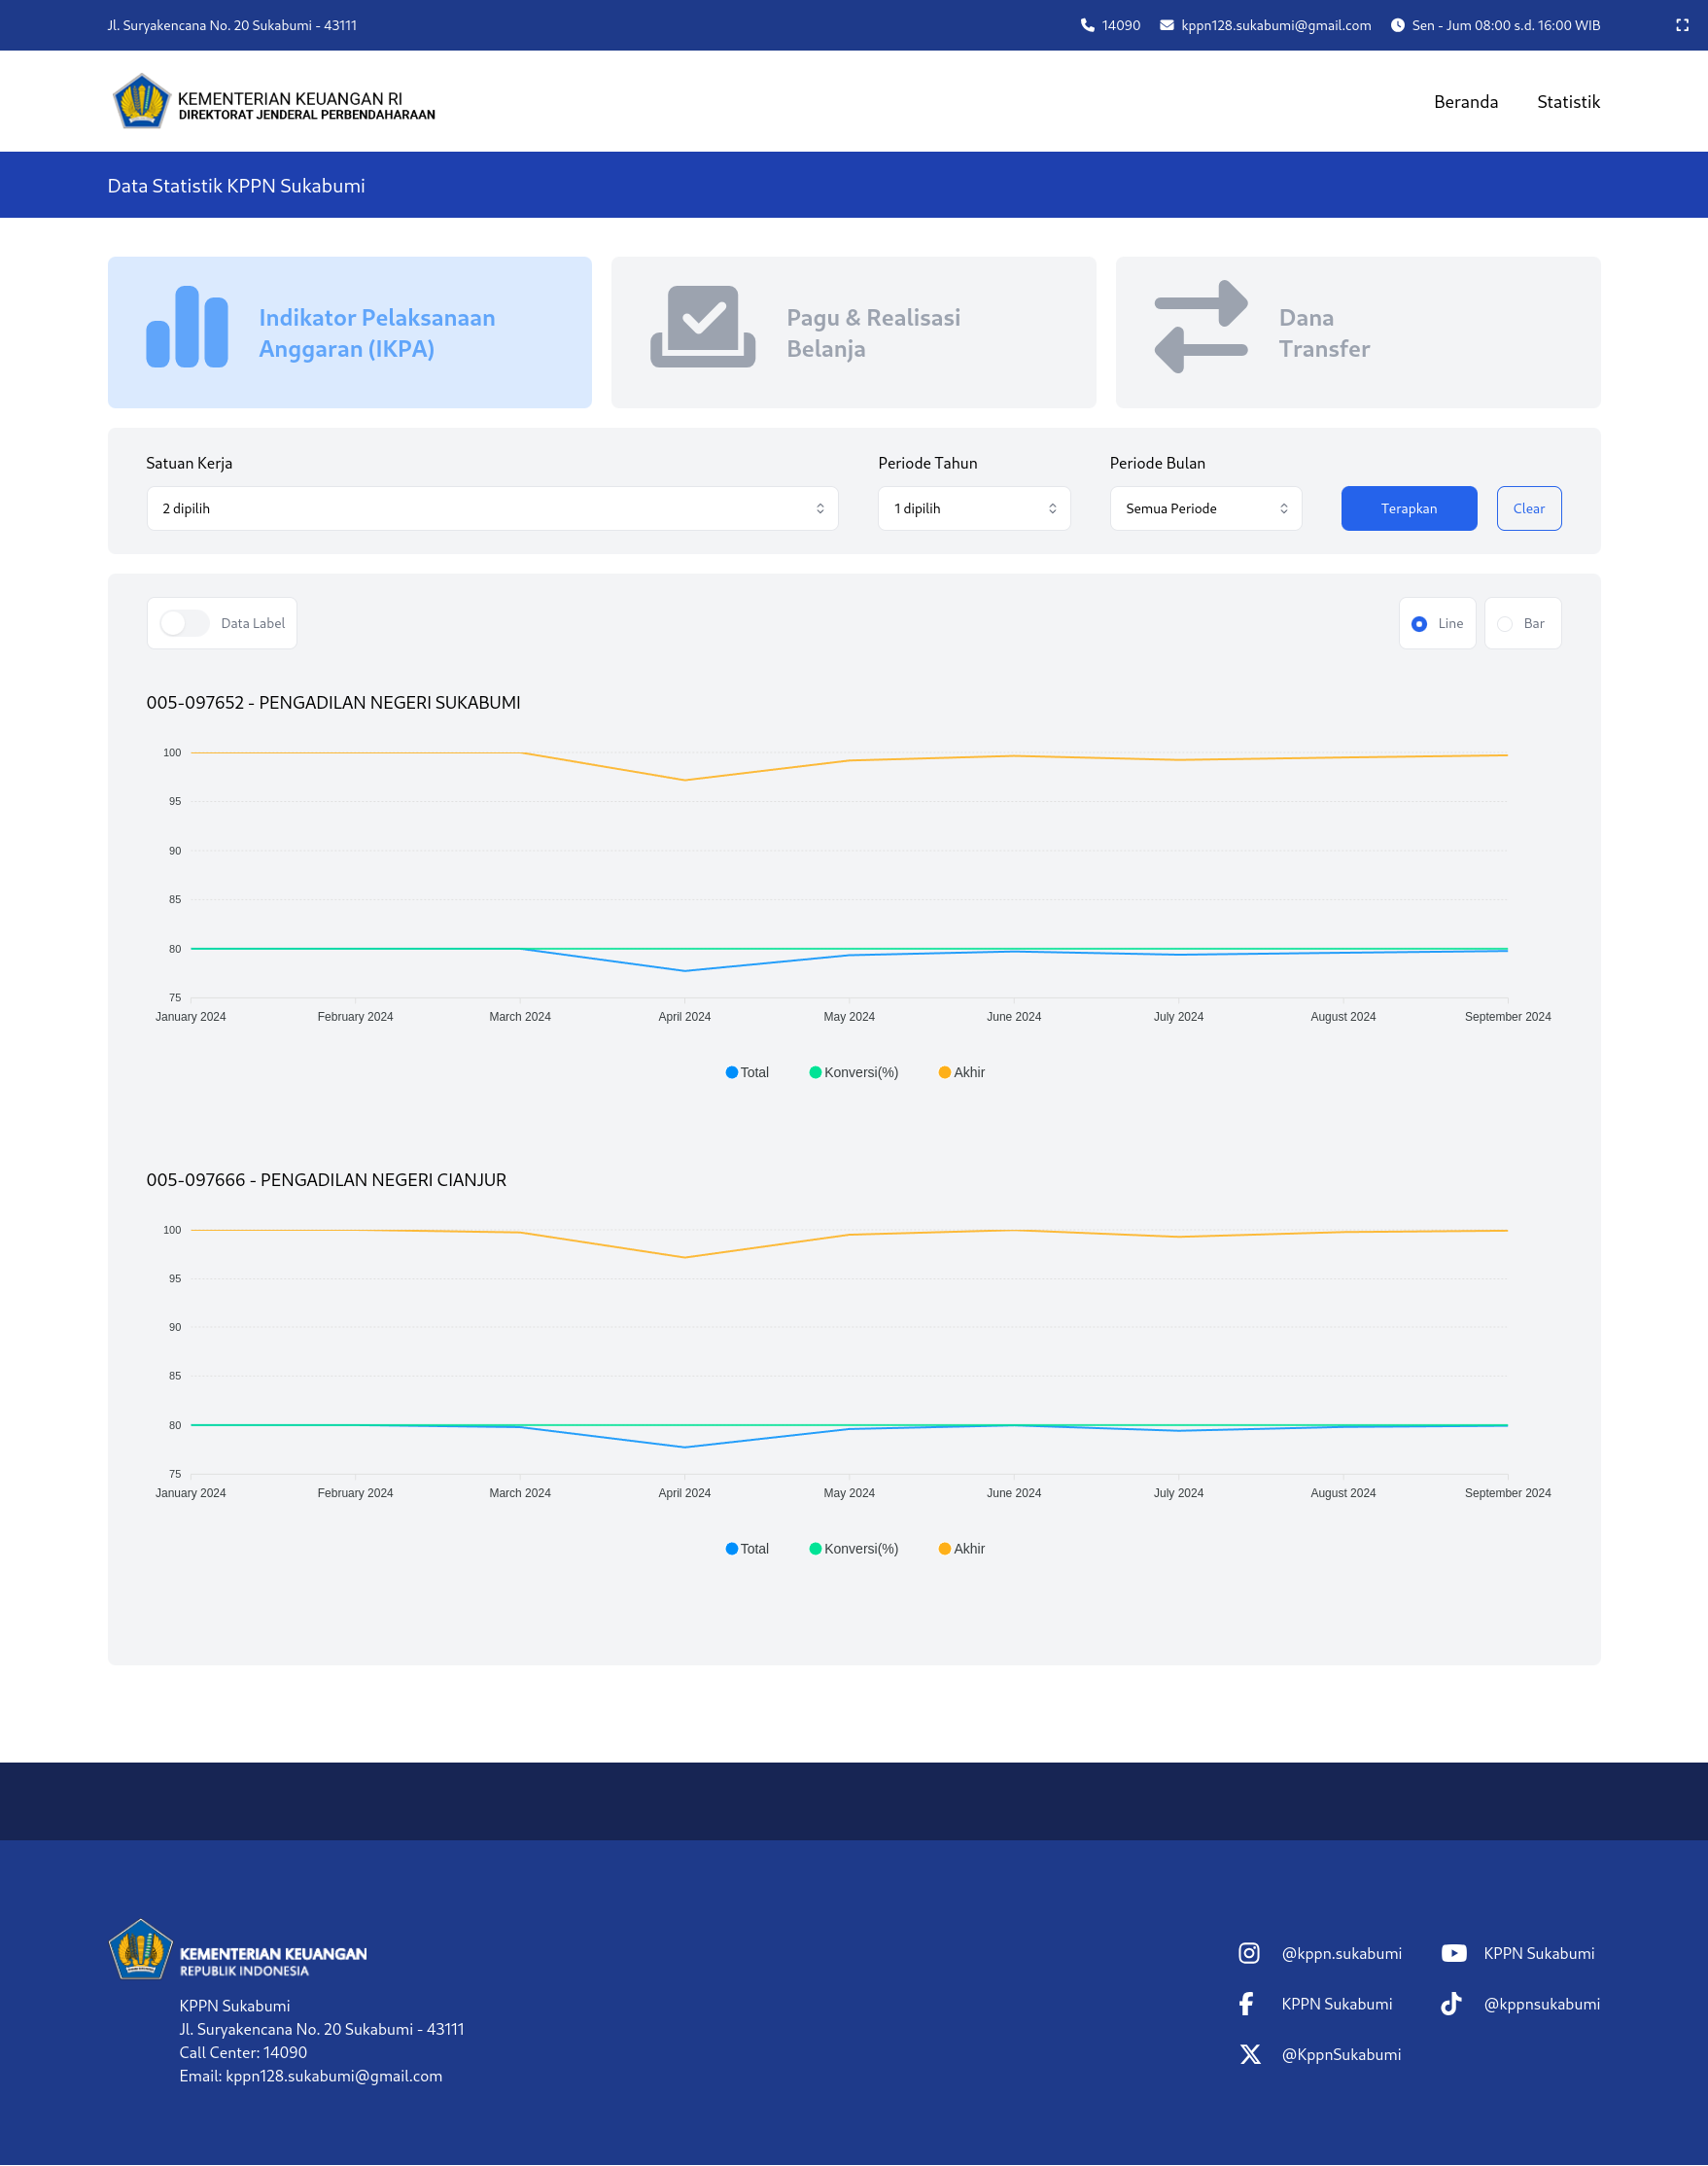
Task: Switch to Pagu & Realisasi Belanja tab
Action: click(853, 332)
